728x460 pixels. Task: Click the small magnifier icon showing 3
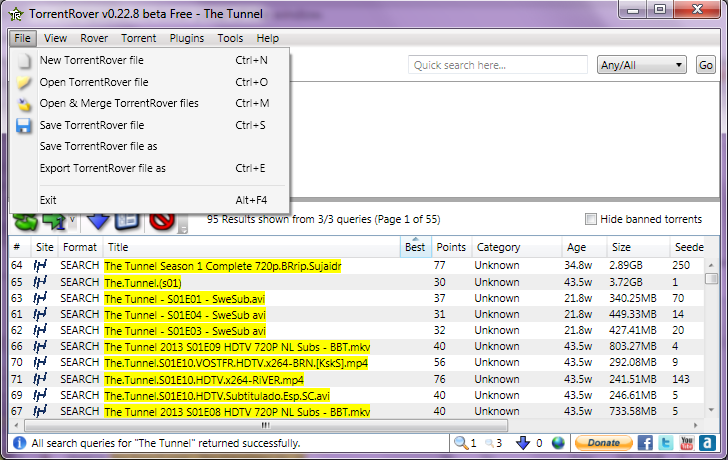pos(489,444)
